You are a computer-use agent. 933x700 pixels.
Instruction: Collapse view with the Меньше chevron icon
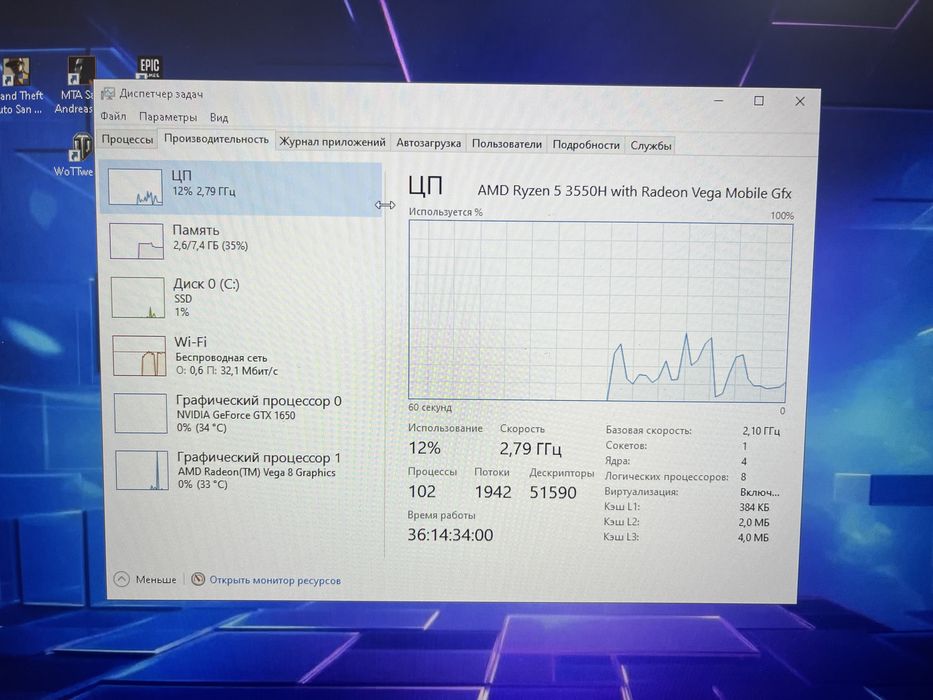pyautogui.click(x=121, y=579)
